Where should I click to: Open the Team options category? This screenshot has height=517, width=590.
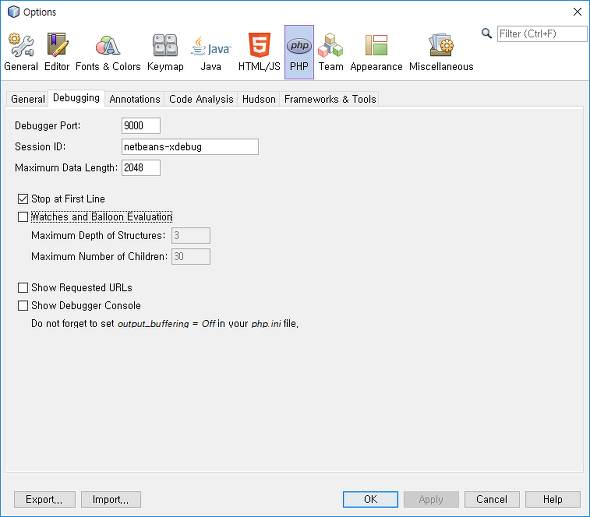point(331,52)
